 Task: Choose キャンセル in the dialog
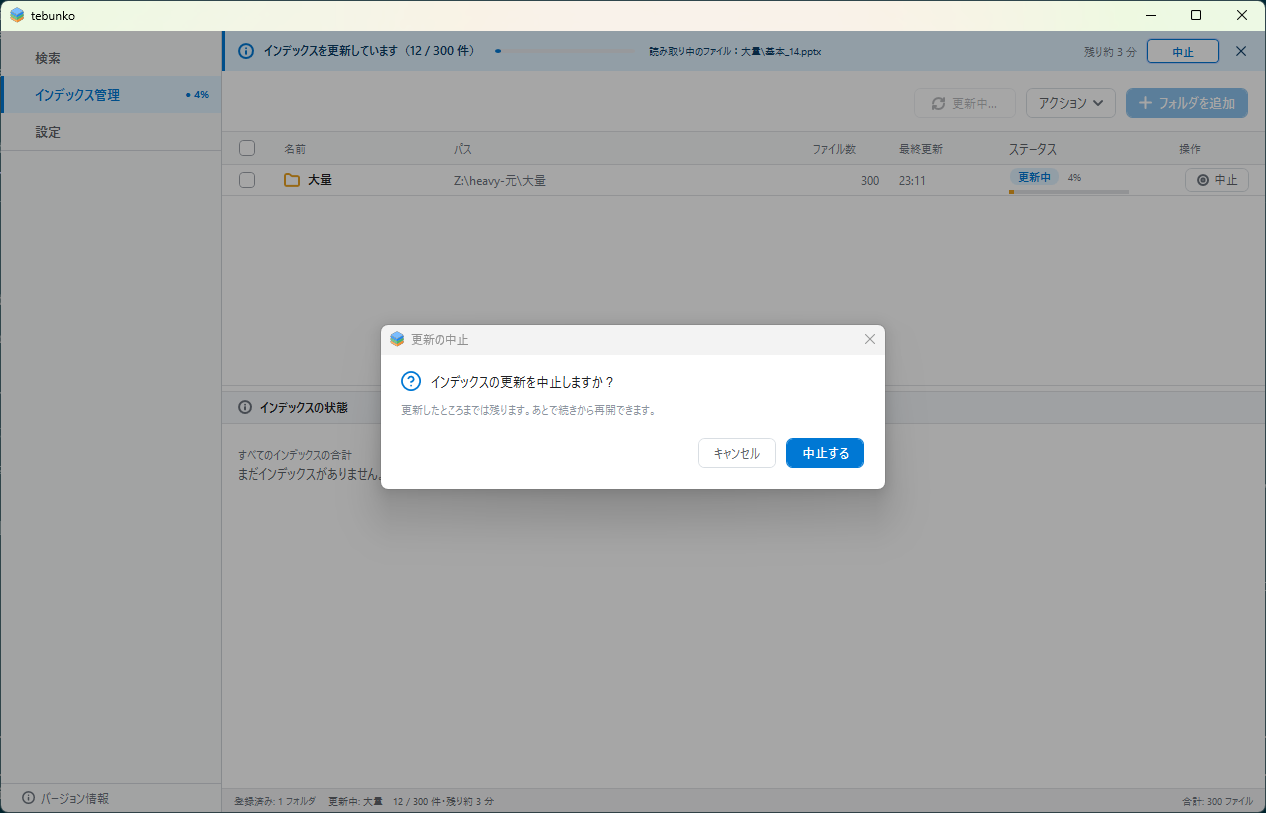click(x=737, y=453)
